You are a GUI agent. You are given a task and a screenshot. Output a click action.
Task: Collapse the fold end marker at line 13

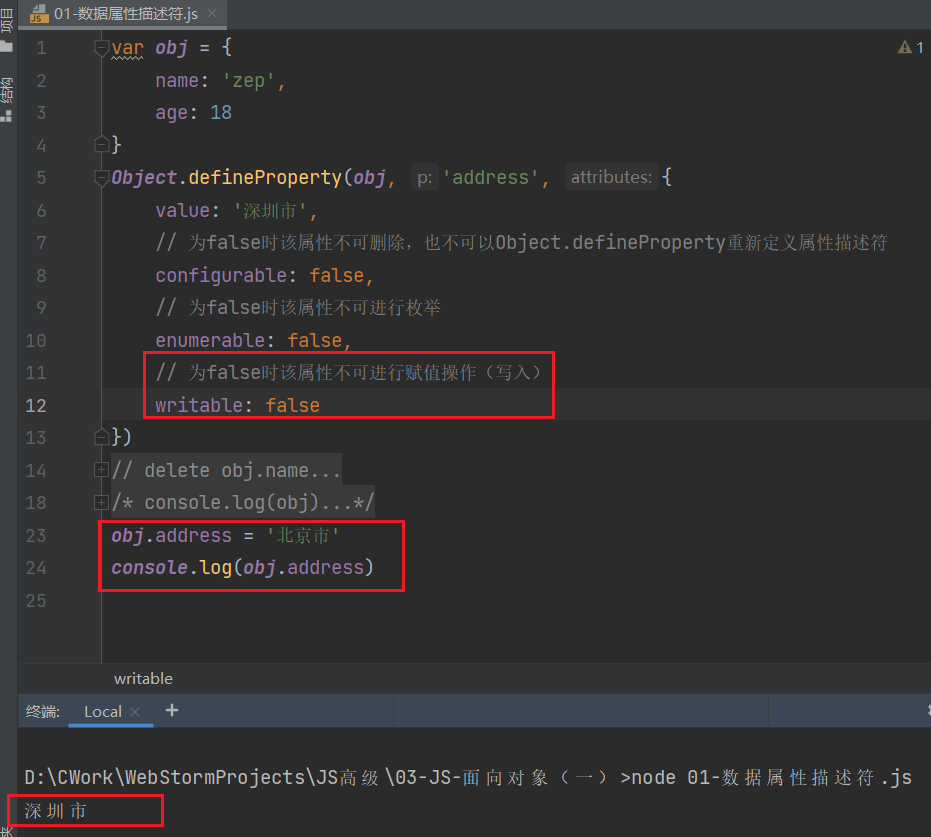102,437
